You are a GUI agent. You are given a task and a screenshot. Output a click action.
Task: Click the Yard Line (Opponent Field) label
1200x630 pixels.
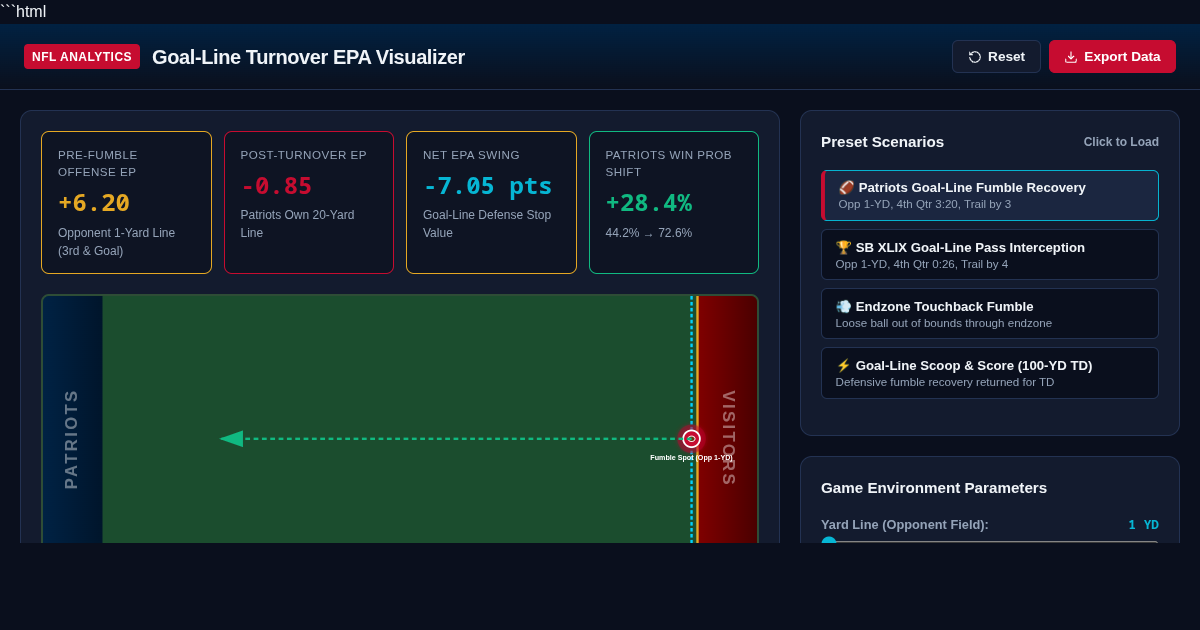pyautogui.click(x=905, y=525)
